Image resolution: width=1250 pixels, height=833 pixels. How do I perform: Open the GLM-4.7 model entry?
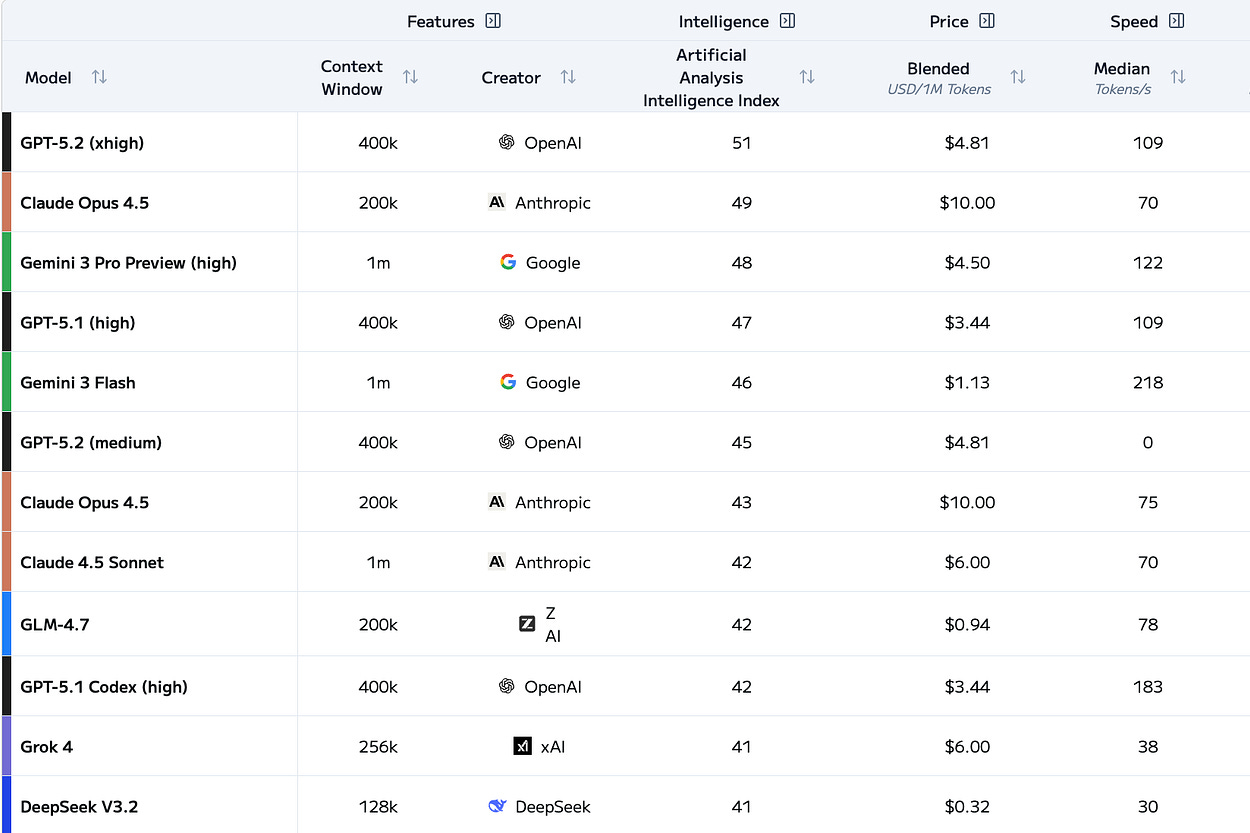click(x=55, y=625)
